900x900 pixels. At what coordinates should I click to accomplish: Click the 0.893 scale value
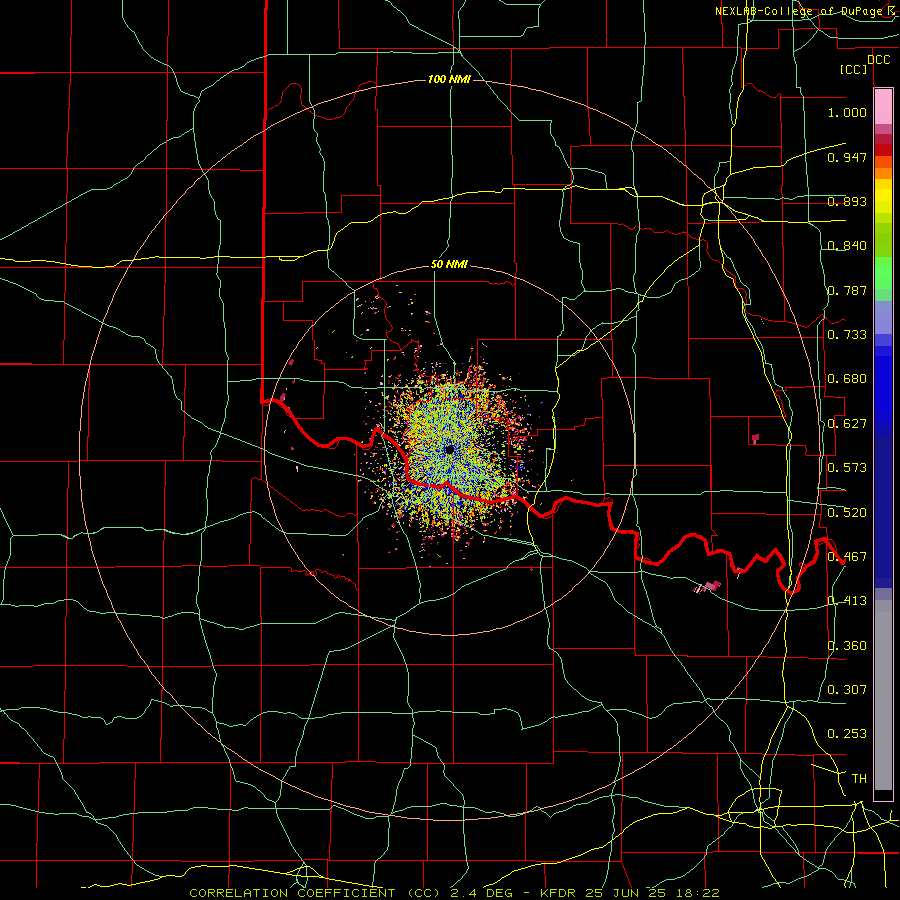pos(847,201)
